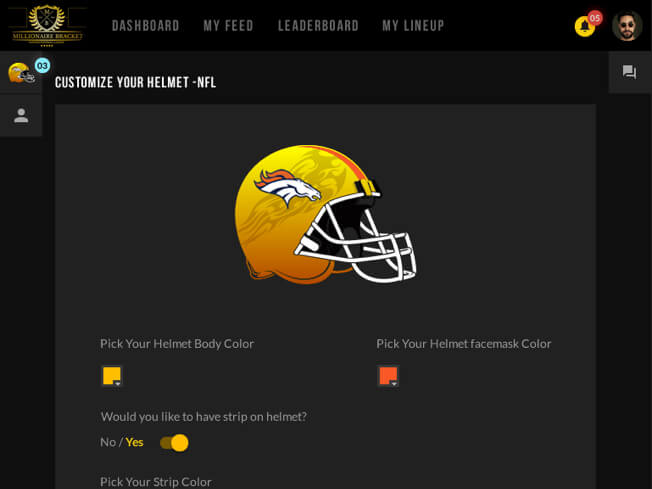Open the person profile sidebar icon

tap(21, 116)
